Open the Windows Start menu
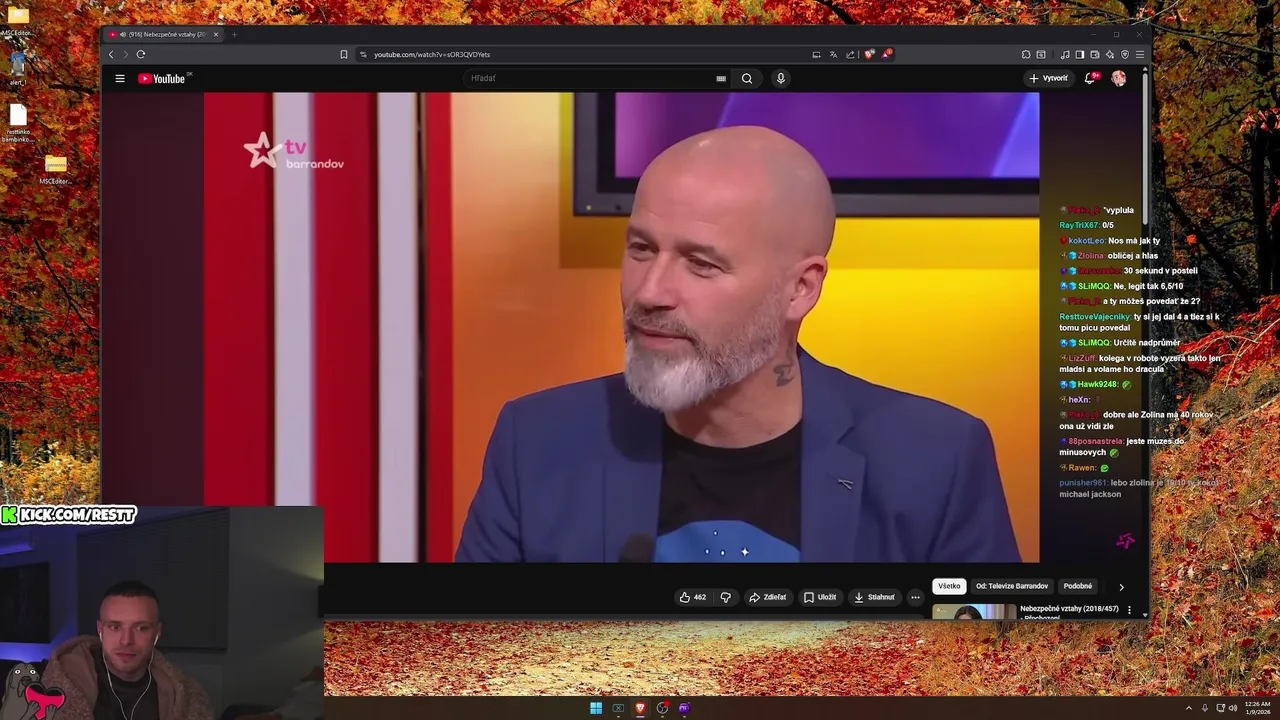The image size is (1280, 720). 596,708
